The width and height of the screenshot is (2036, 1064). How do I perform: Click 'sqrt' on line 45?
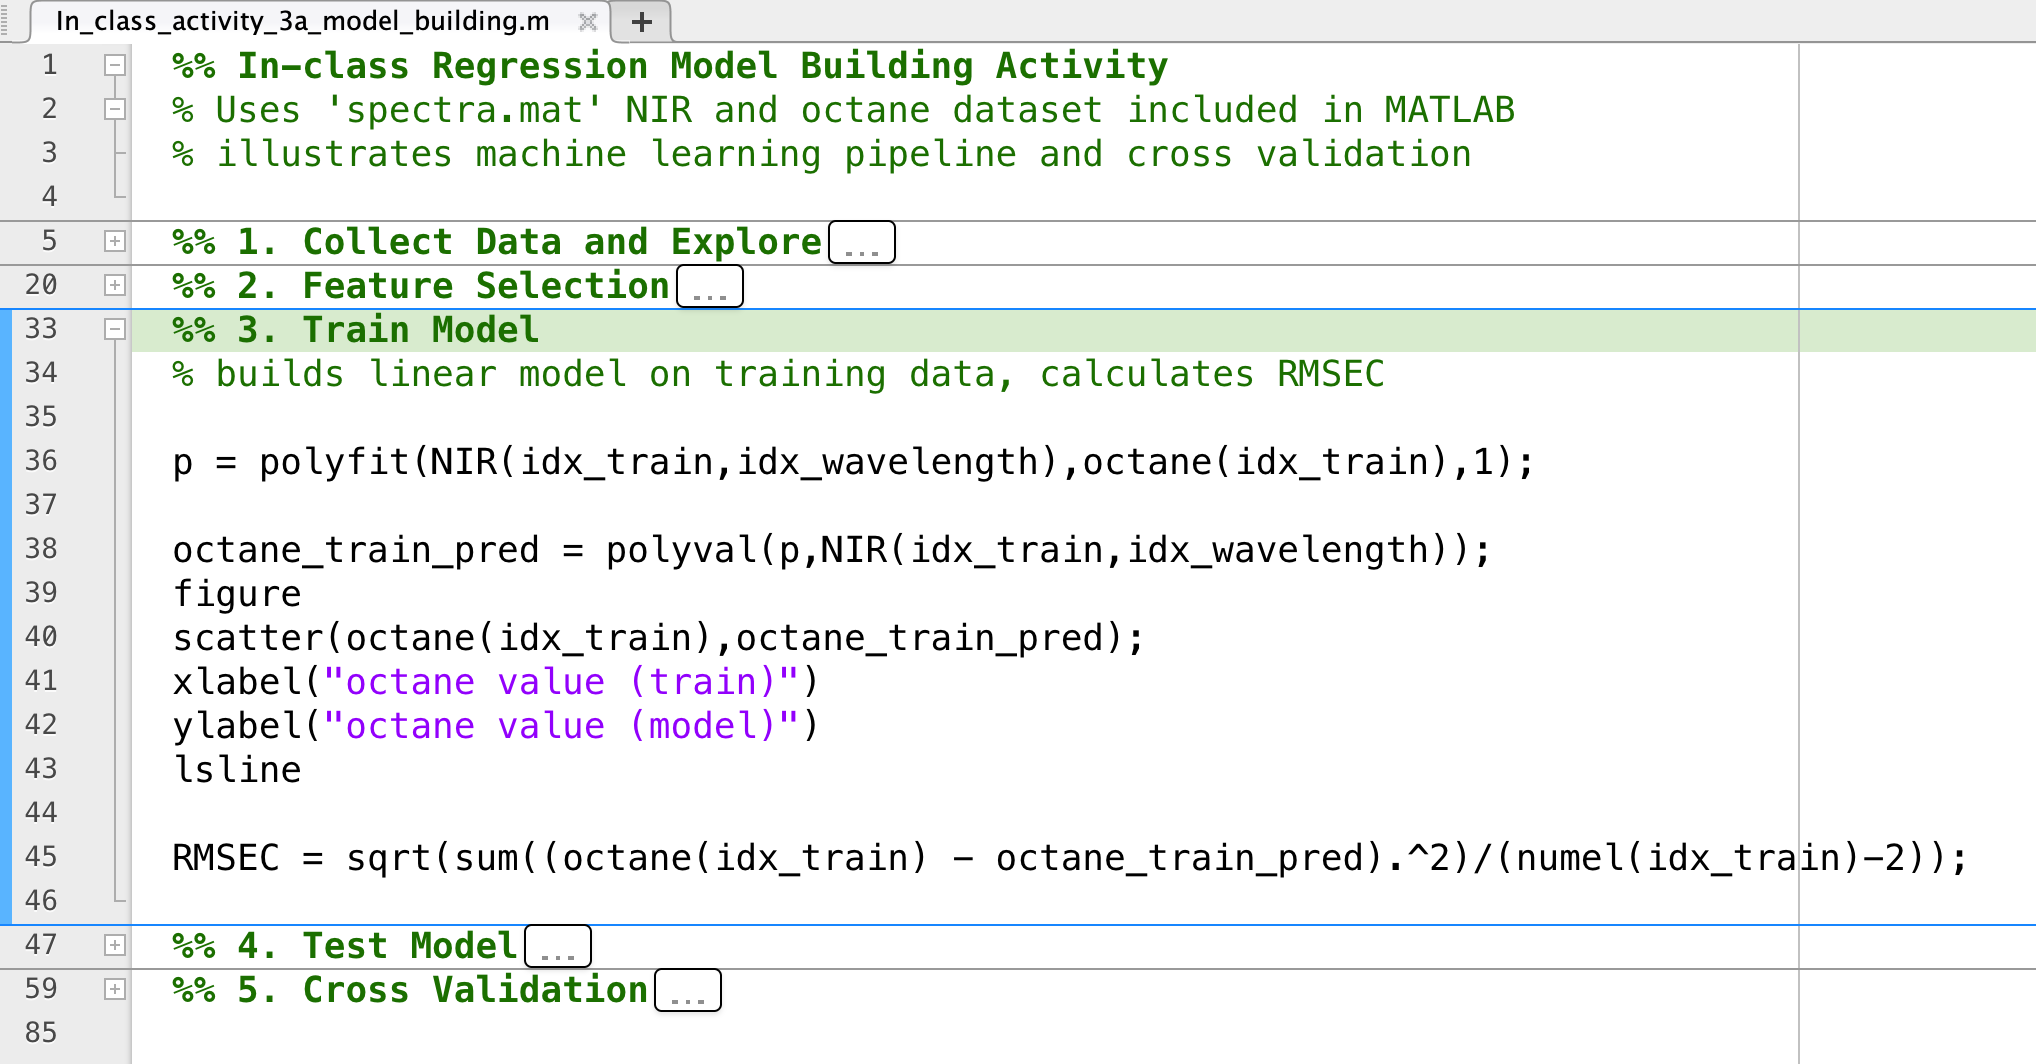point(388,858)
